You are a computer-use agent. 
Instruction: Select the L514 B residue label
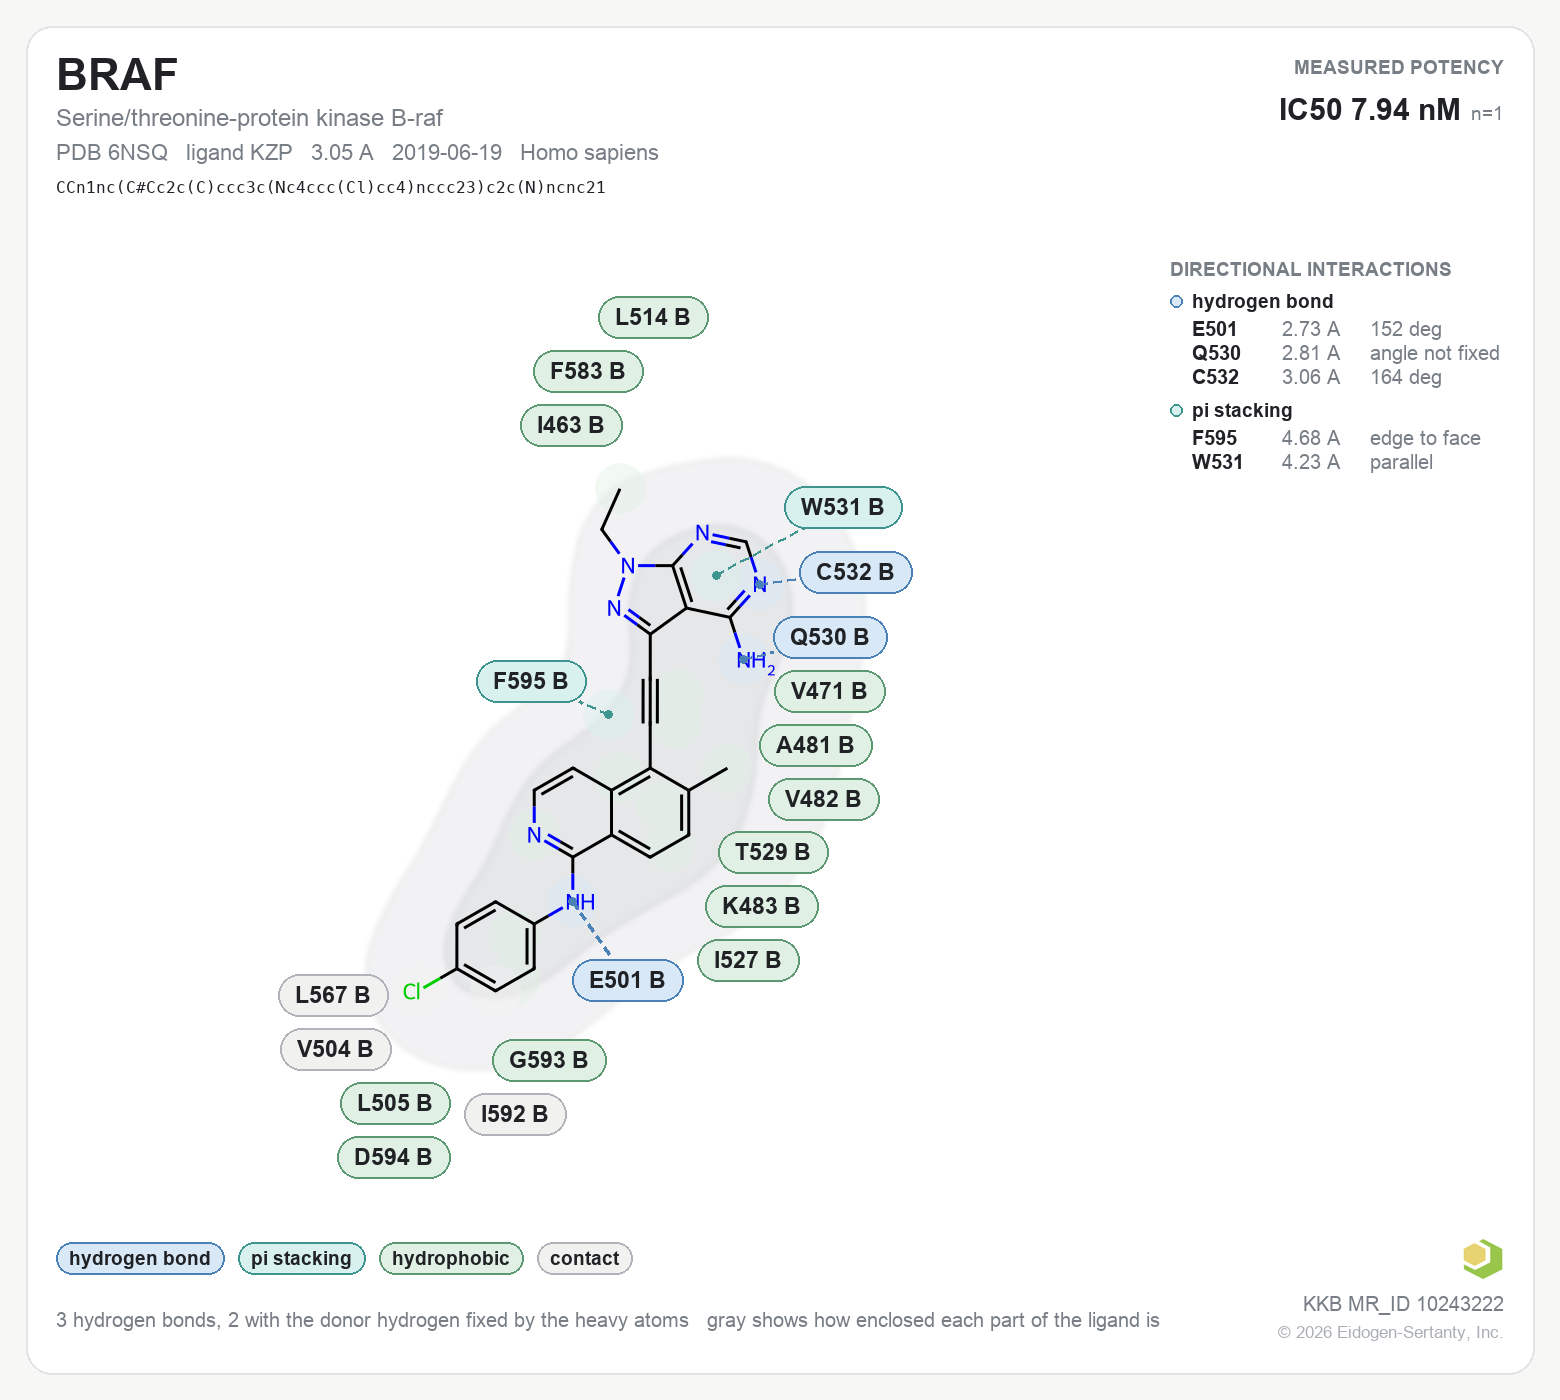click(653, 318)
